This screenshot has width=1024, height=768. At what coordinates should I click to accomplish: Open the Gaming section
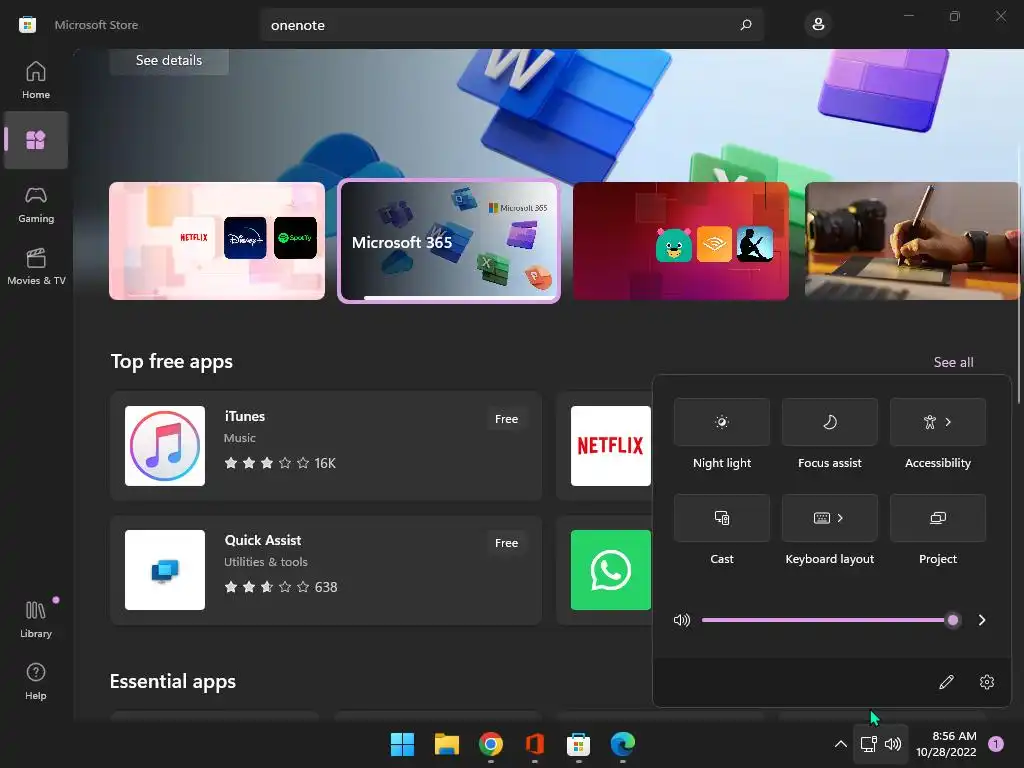pyautogui.click(x=36, y=204)
